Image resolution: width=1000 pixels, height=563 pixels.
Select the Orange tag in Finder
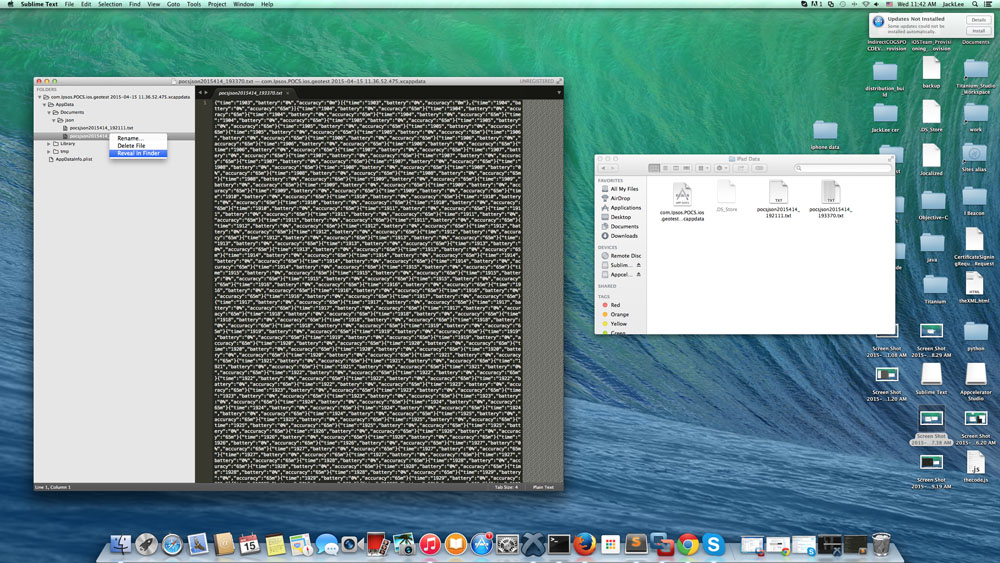coord(619,314)
